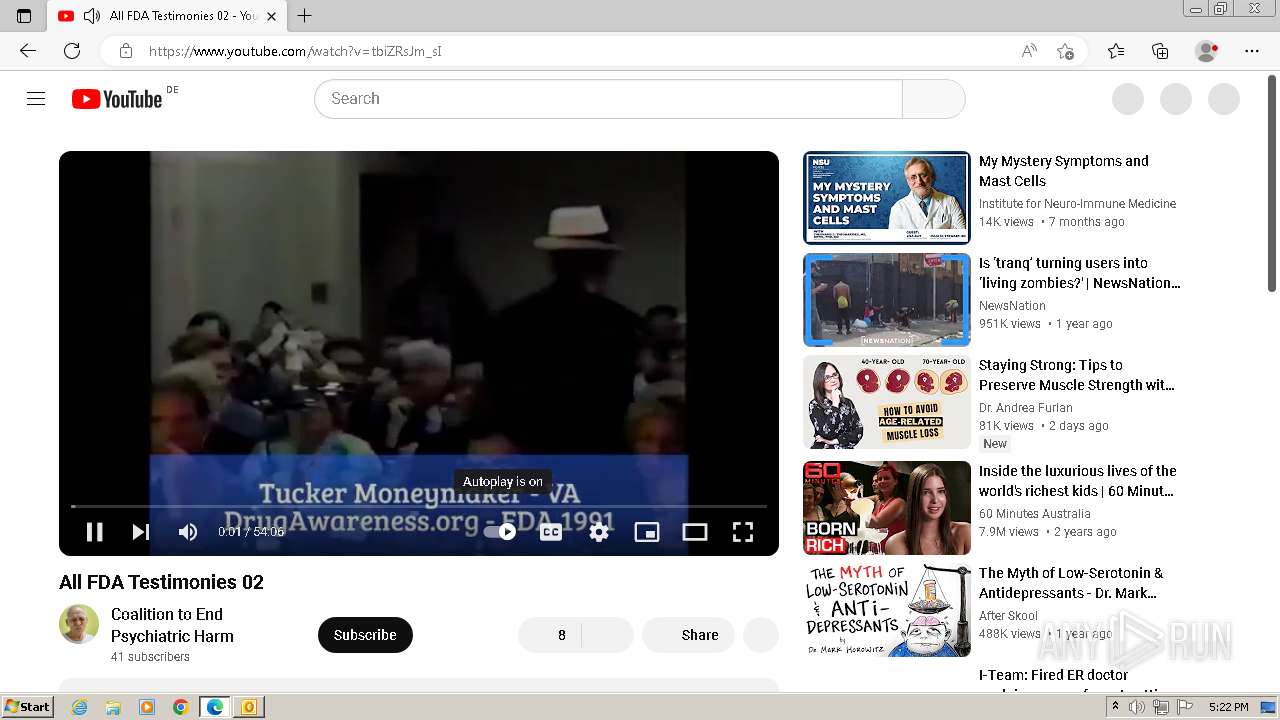Open Staying Strong muscle video thumbnail
This screenshot has height=720, width=1280.
click(887, 402)
